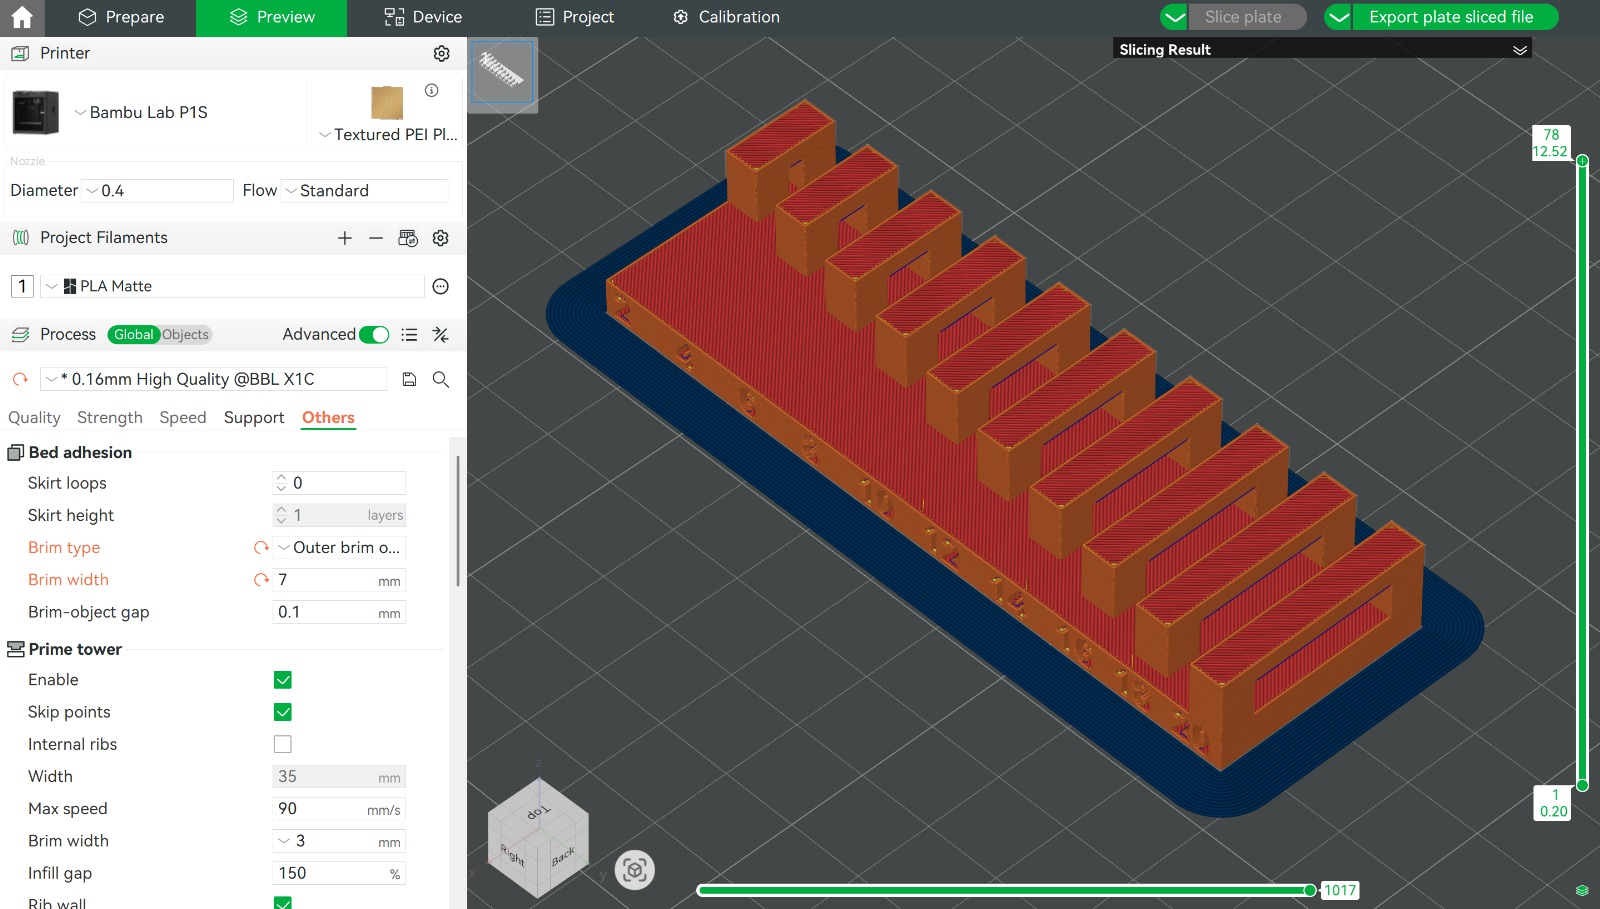Search process settings with magnifier icon
The height and width of the screenshot is (909, 1600).
click(440, 379)
